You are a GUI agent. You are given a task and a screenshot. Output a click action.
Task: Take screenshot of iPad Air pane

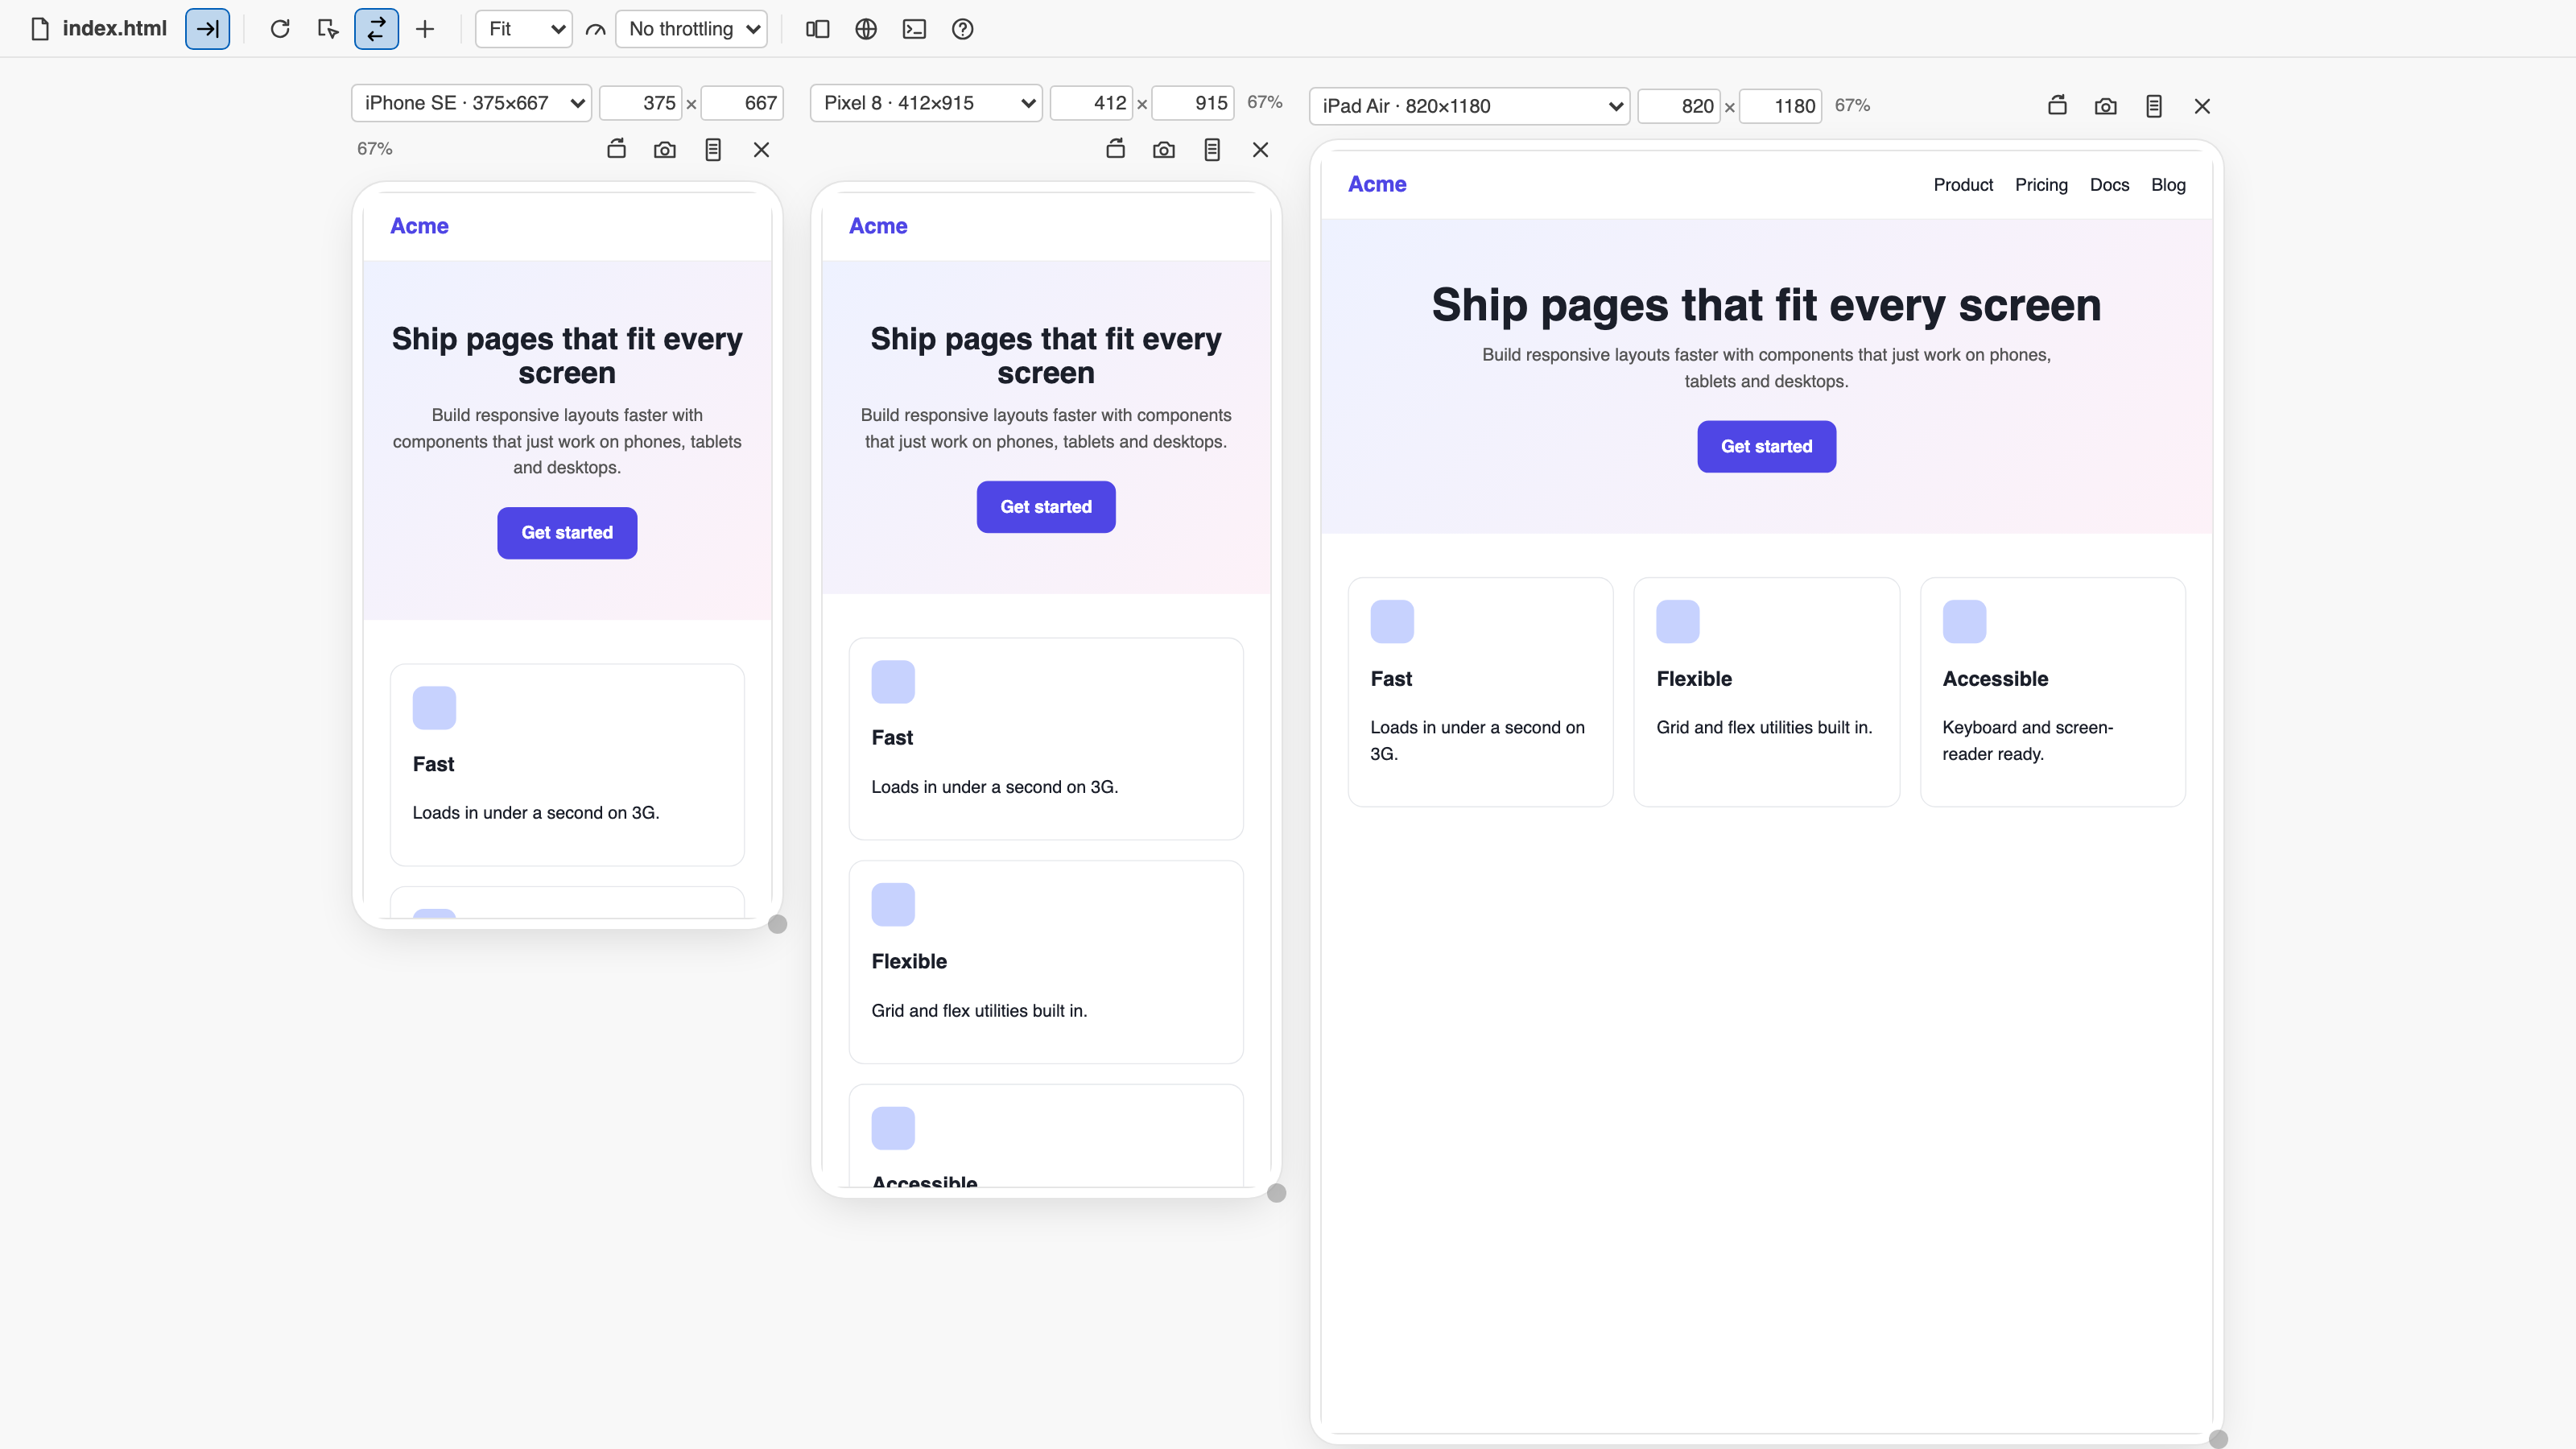(x=2106, y=106)
